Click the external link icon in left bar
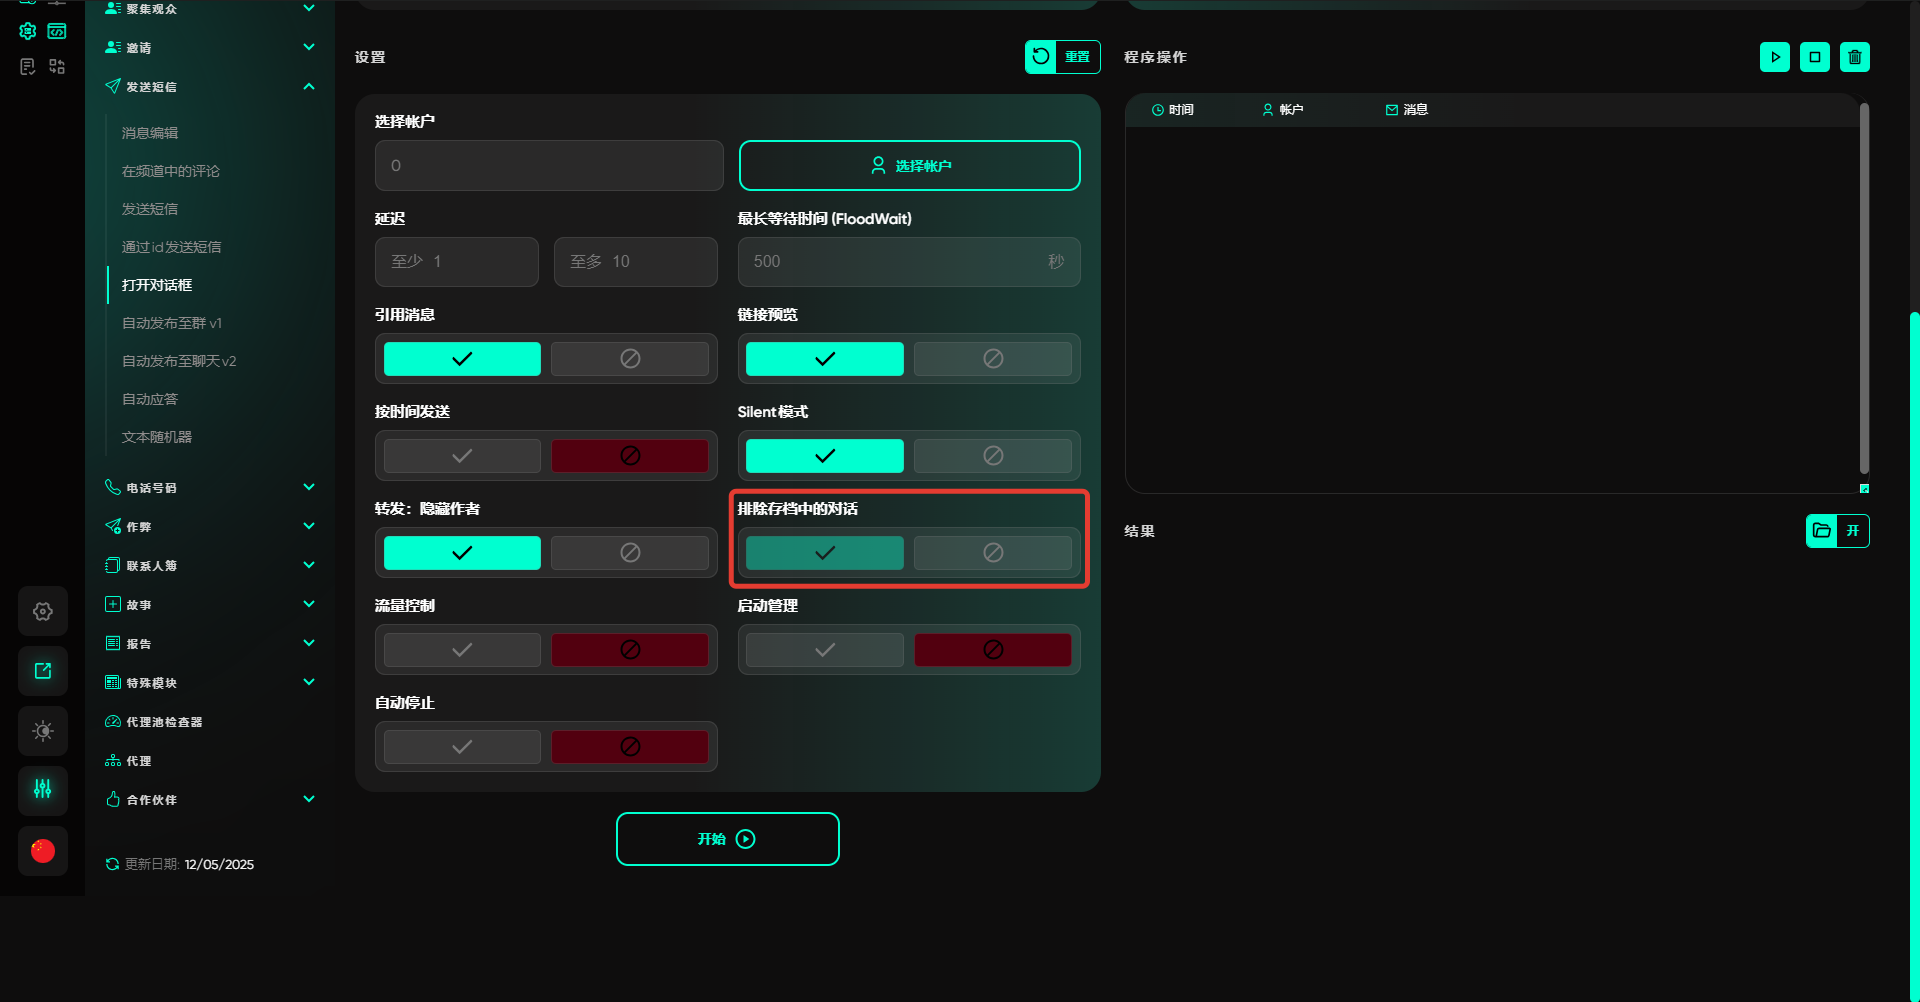Image resolution: width=1920 pixels, height=1002 pixels. tap(43, 671)
